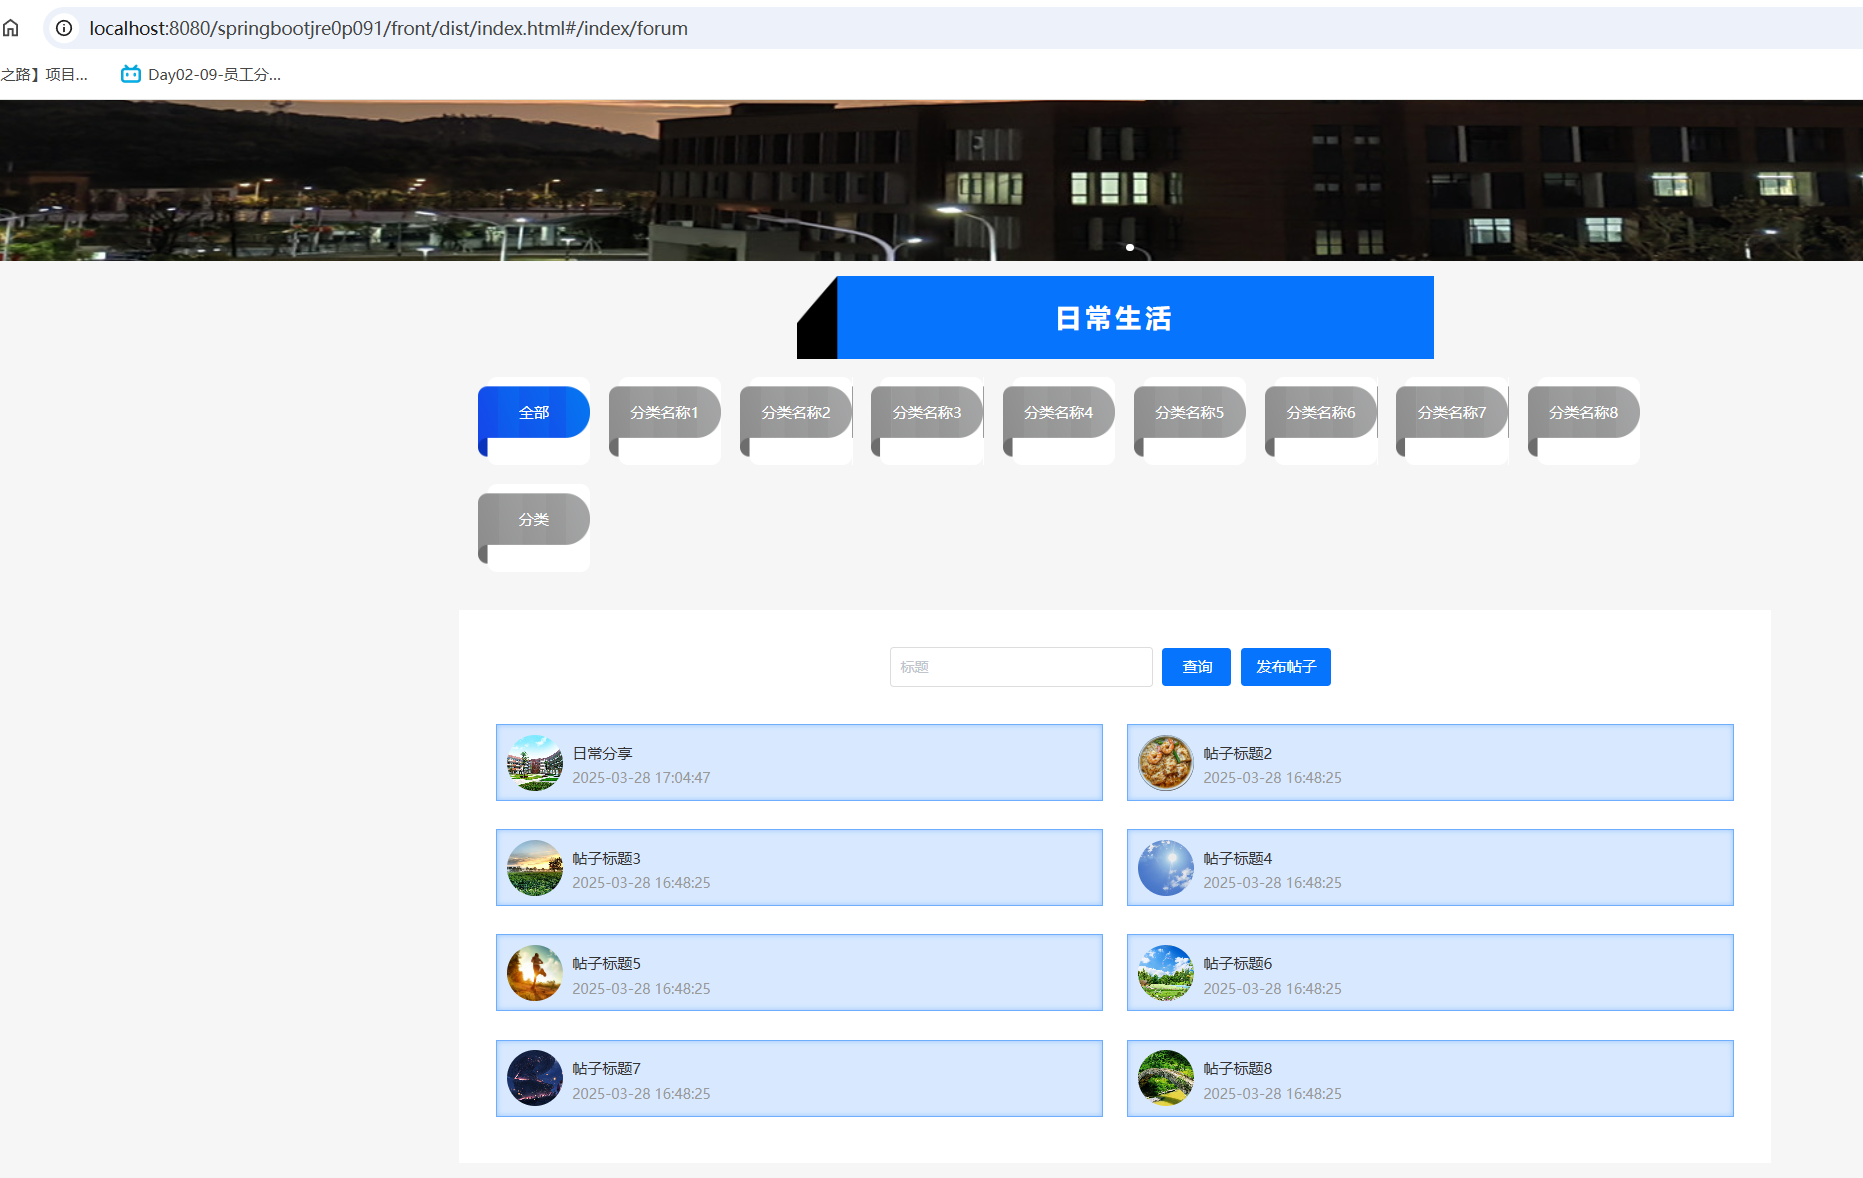Click the blue sky avatar of 帖子标题4

pyautogui.click(x=1165, y=868)
